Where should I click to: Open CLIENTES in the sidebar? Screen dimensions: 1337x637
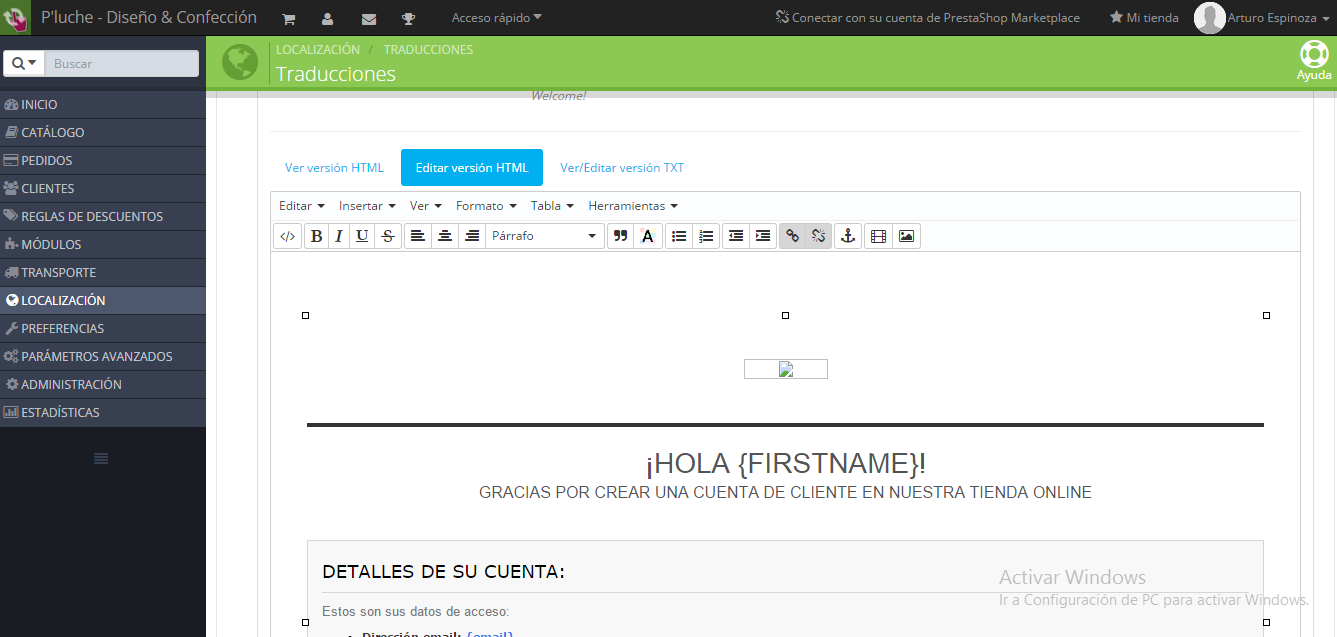tap(103, 188)
